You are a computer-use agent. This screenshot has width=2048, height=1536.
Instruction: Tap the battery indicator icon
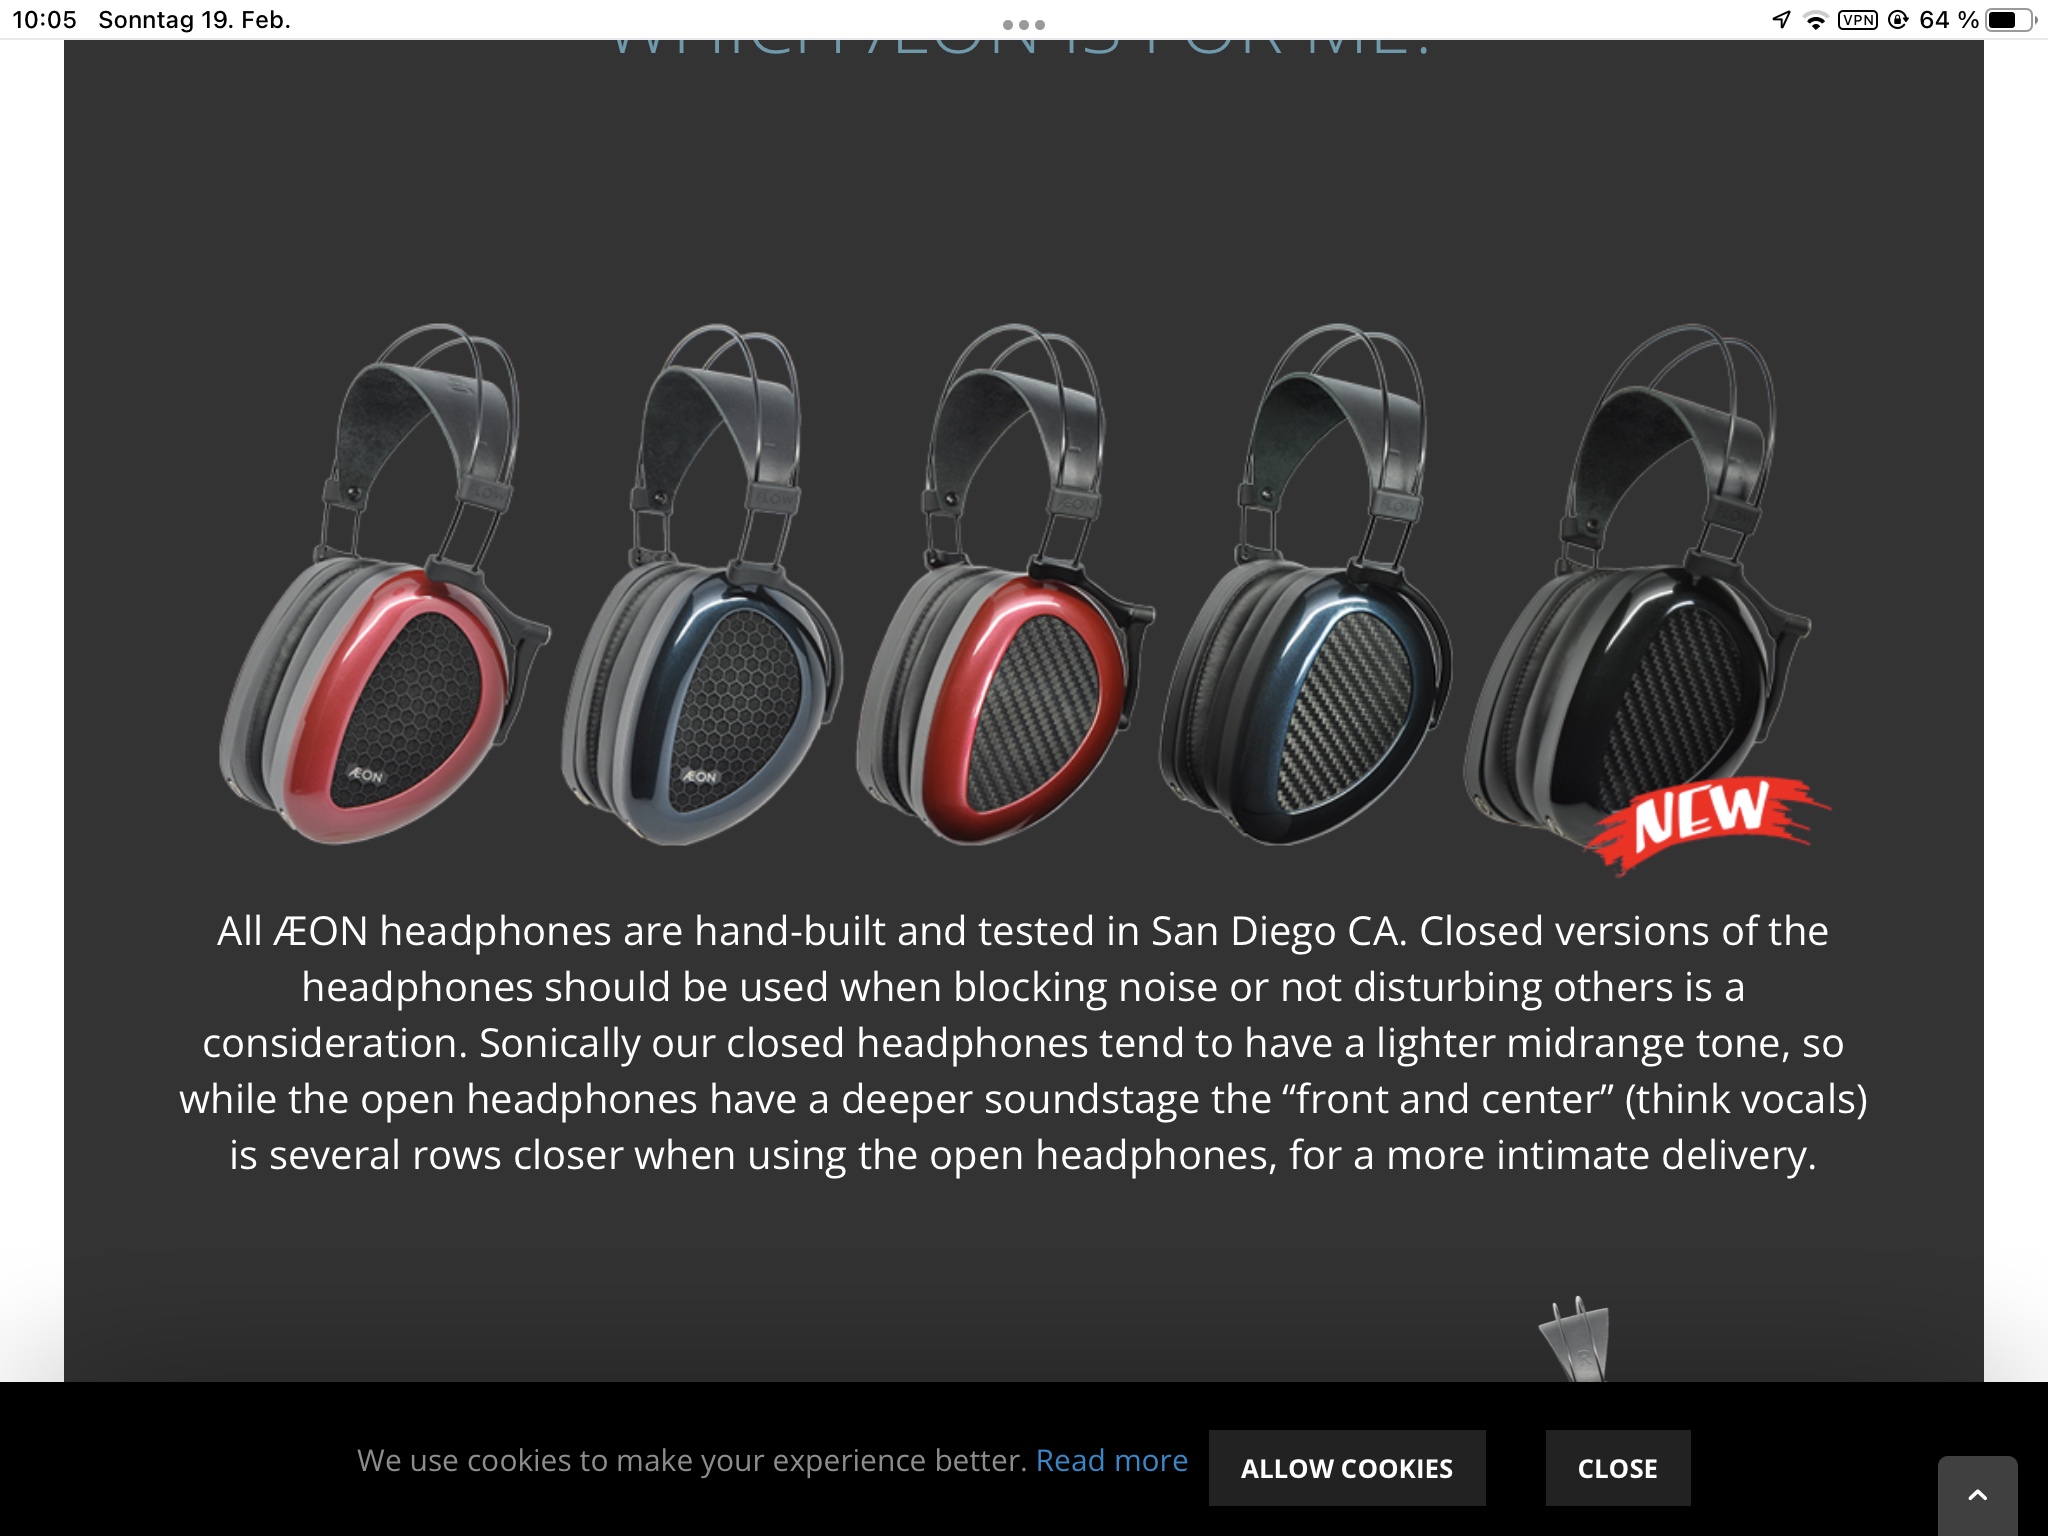click(x=2010, y=20)
